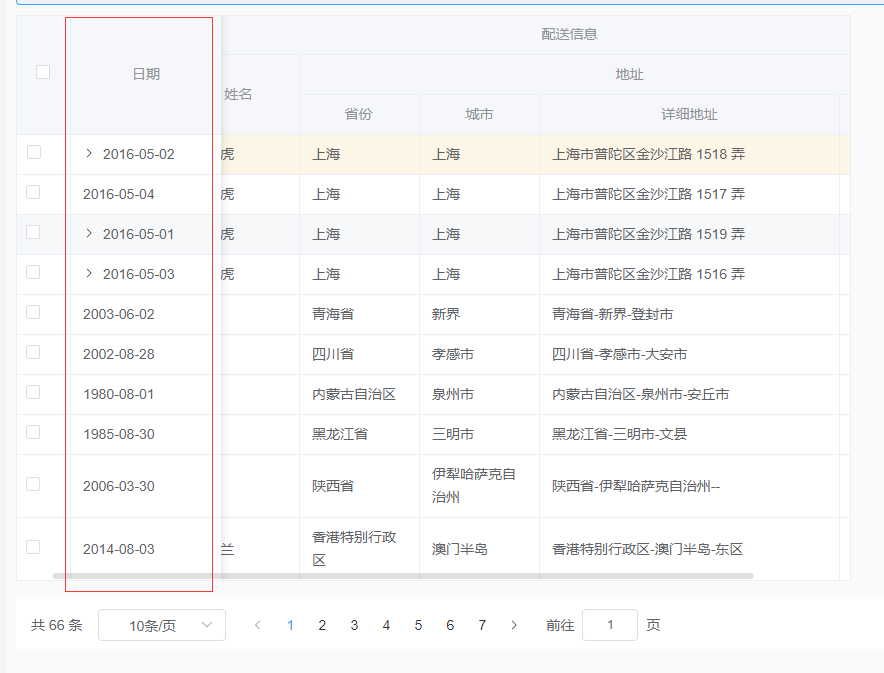The image size is (884, 673).
Task: Click the previous page arrow
Action: coord(258,624)
